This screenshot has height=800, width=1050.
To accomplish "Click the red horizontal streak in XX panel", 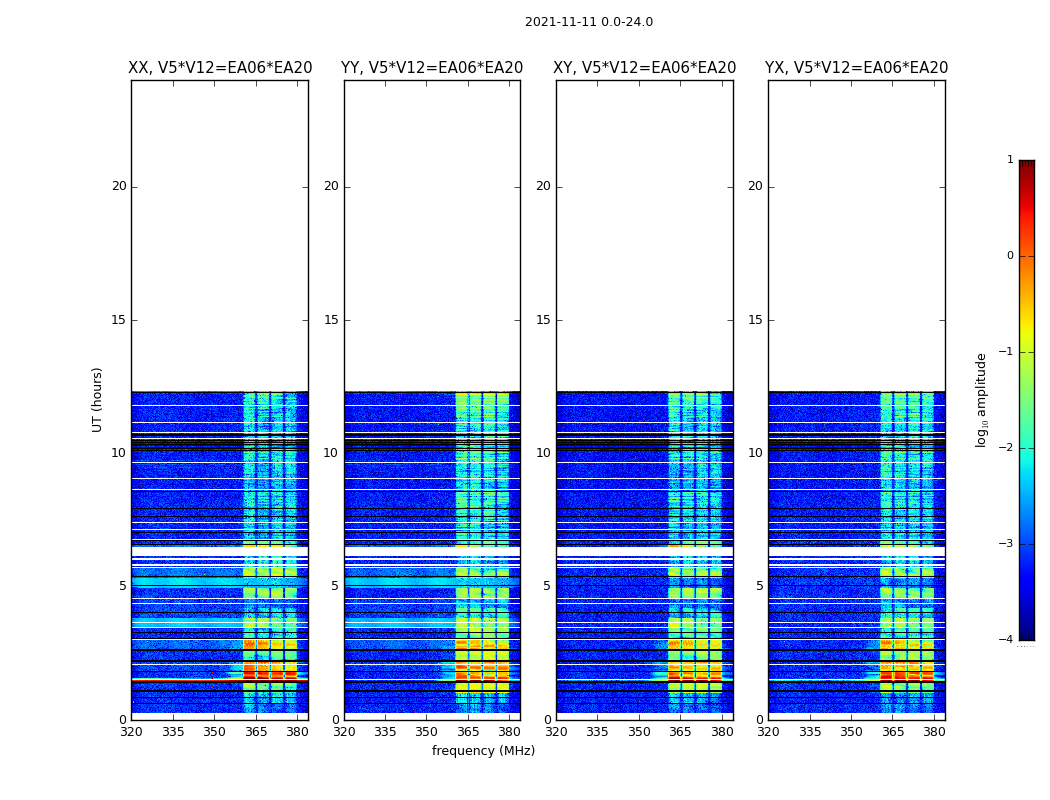I will (186, 679).
